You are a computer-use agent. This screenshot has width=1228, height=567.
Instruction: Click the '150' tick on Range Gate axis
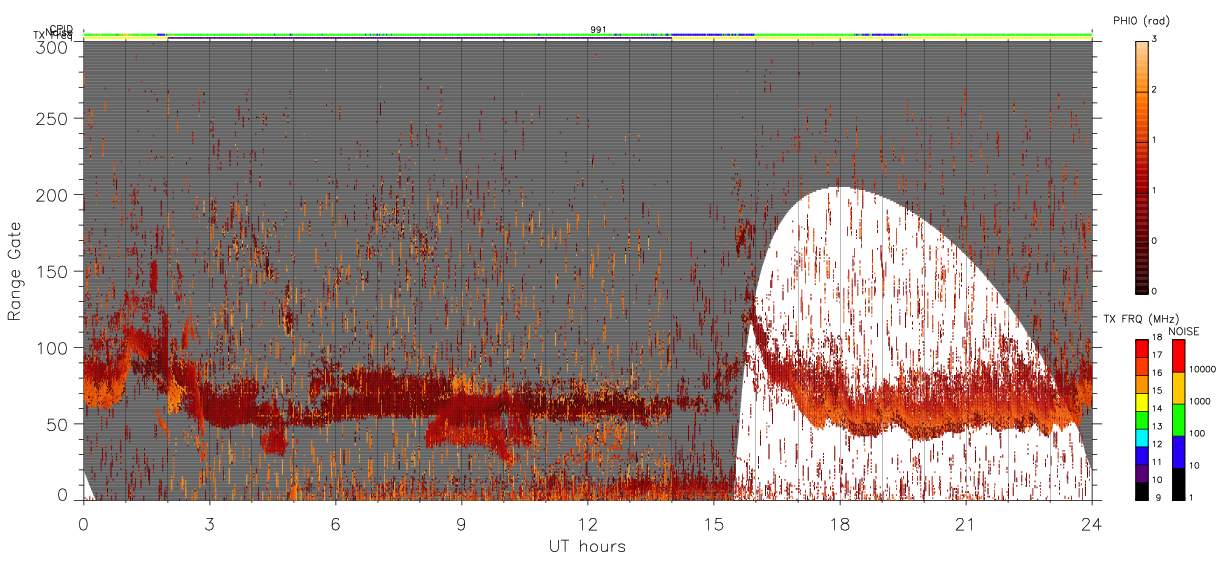(54, 272)
